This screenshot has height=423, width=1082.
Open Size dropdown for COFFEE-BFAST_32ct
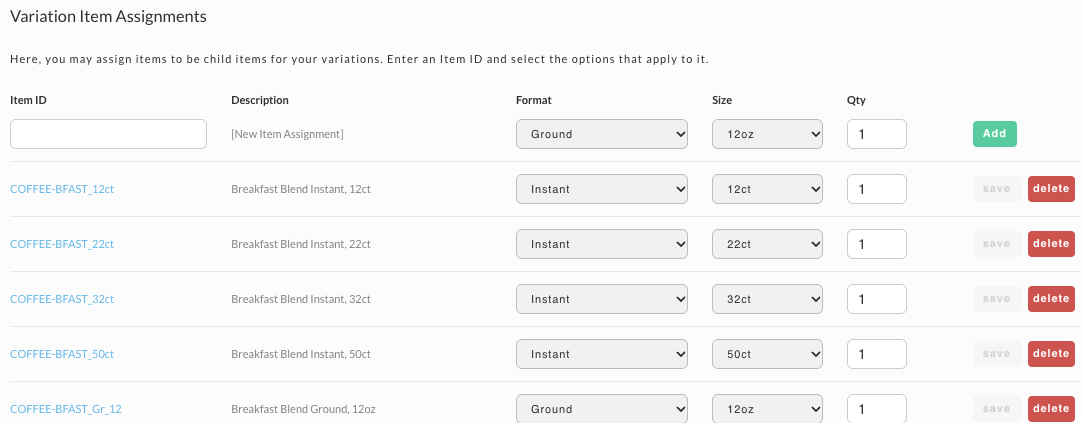click(x=767, y=299)
